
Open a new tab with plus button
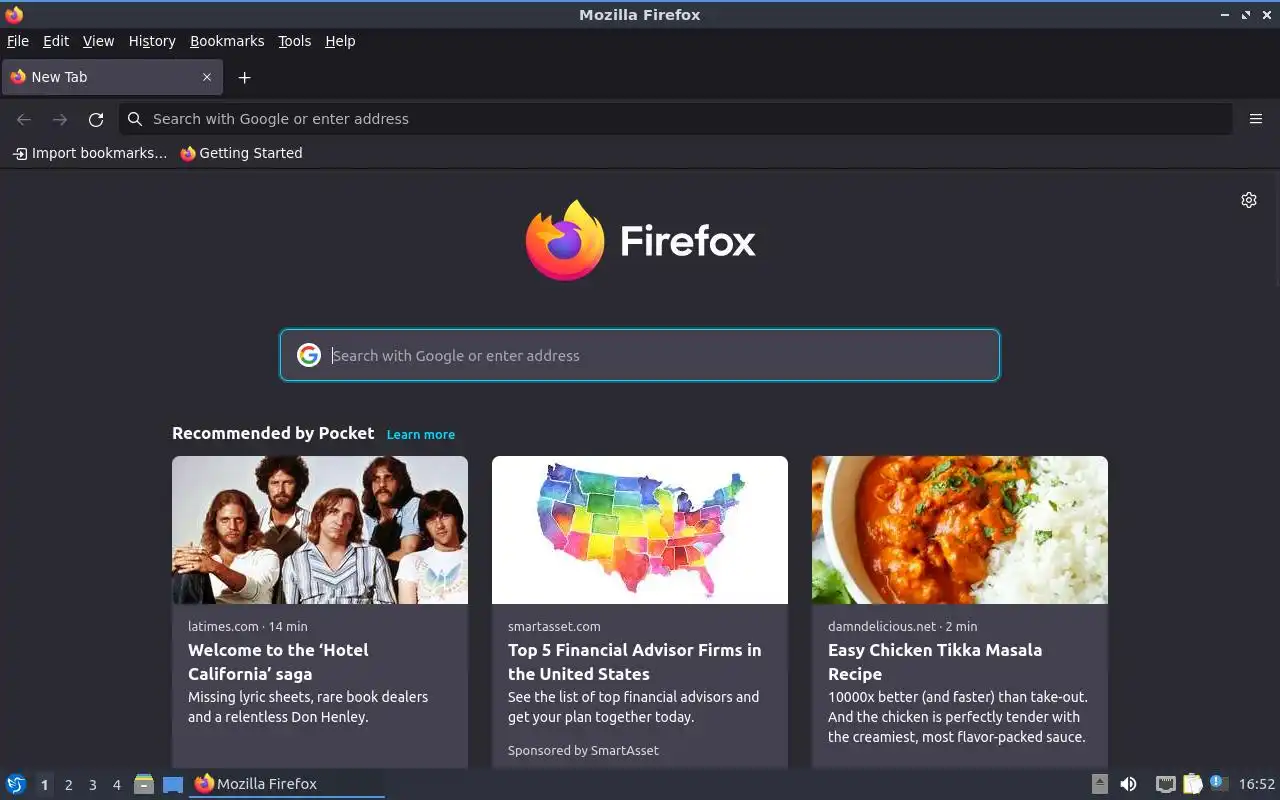point(244,77)
